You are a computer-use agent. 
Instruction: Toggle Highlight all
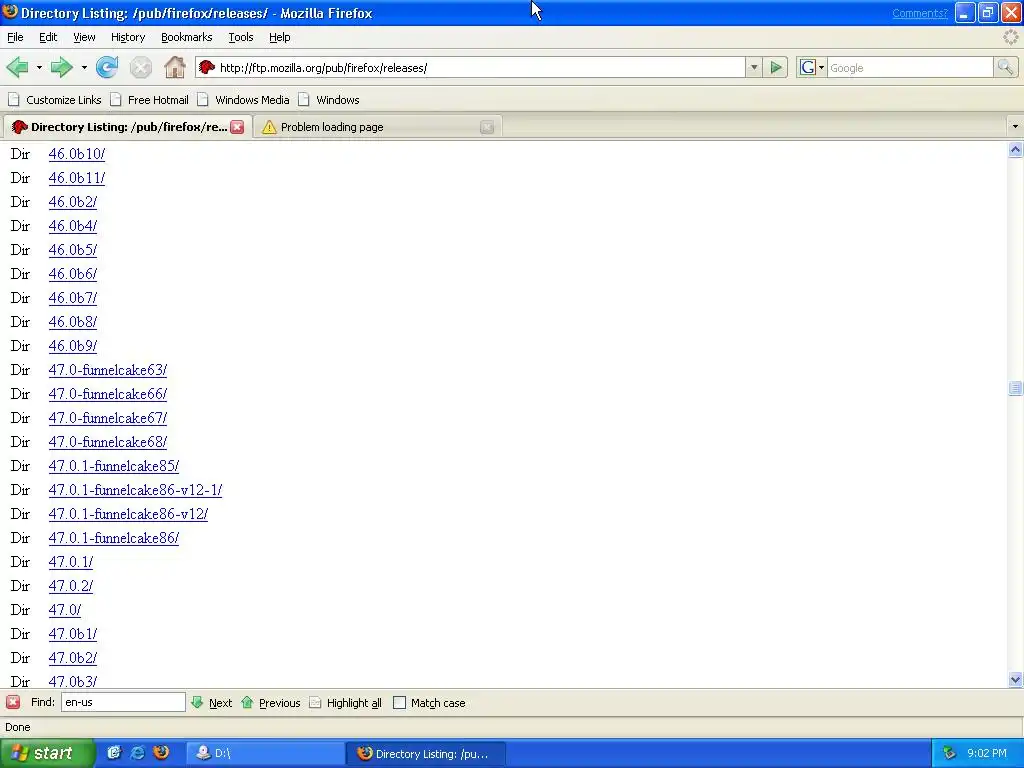click(x=345, y=703)
